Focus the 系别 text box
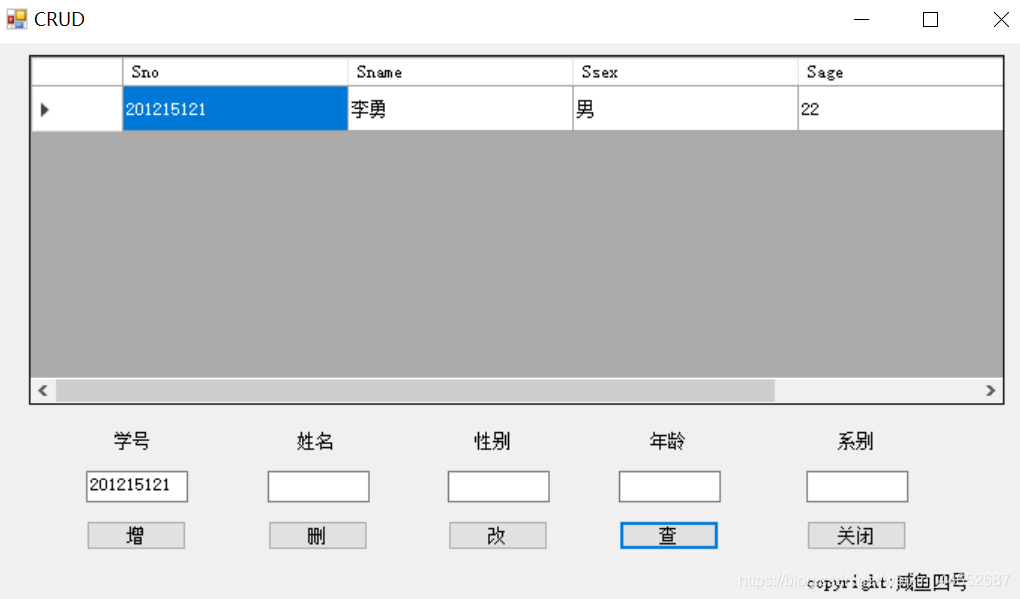The width and height of the screenshot is (1020, 599). [857, 486]
